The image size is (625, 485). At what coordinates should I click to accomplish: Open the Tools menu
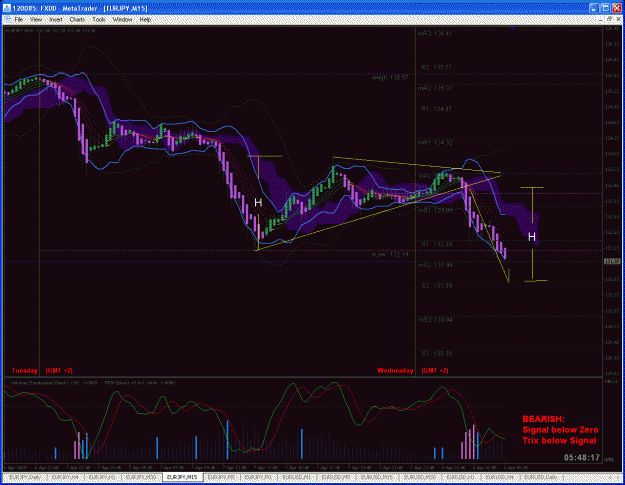tap(99, 19)
